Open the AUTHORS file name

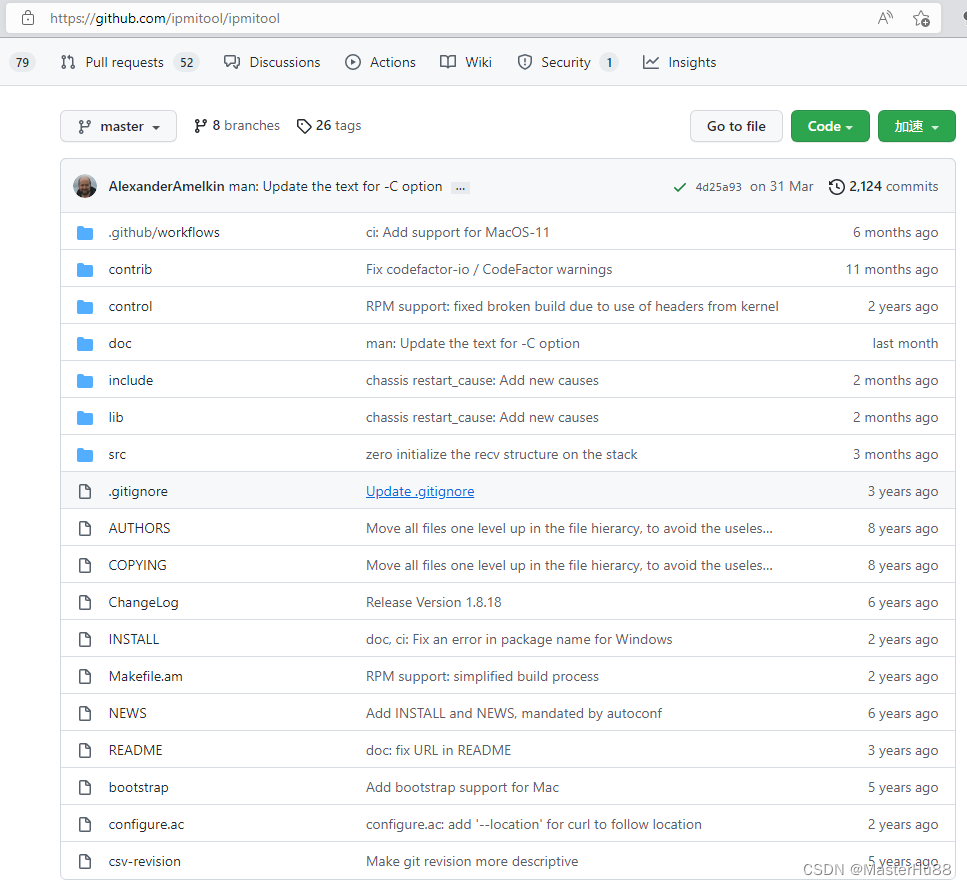click(x=139, y=529)
